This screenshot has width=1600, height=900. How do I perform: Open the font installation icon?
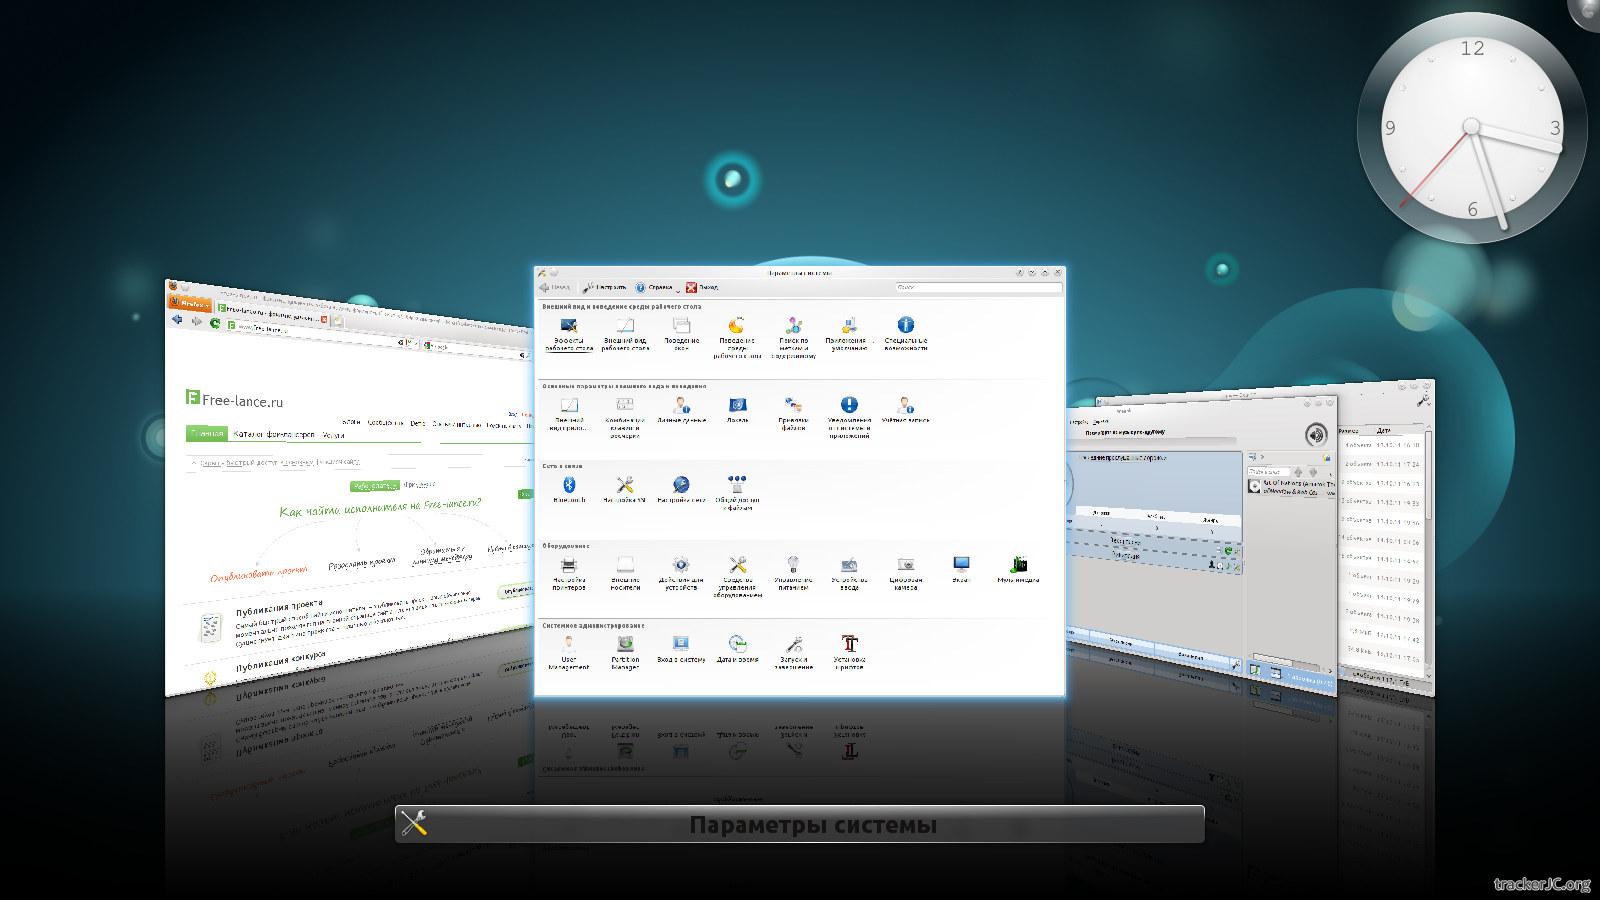click(x=849, y=646)
